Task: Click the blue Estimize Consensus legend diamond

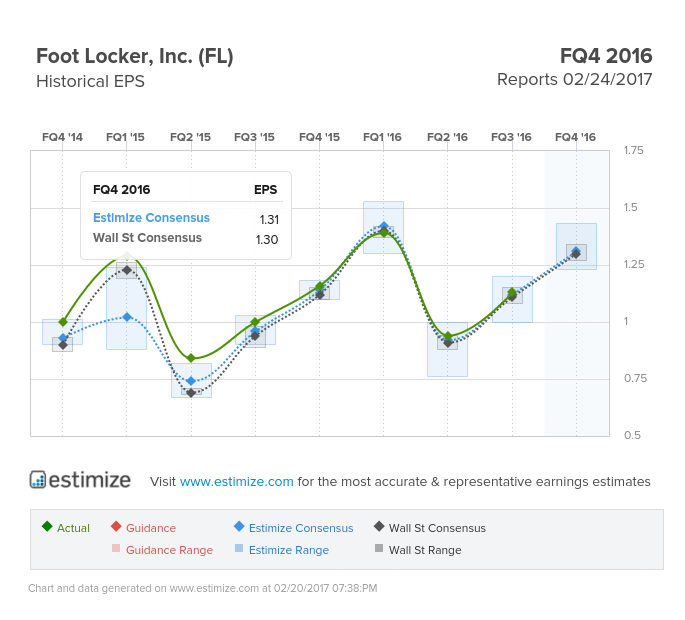Action: pos(239,526)
